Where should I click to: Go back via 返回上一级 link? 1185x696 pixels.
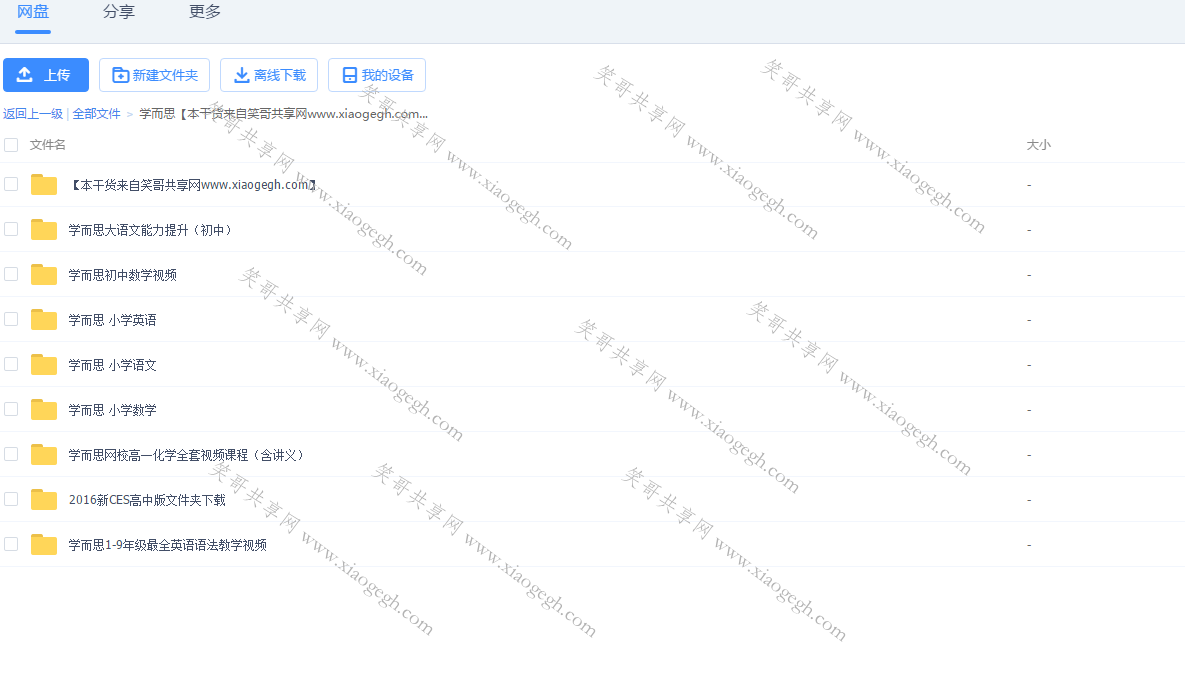click(x=32, y=114)
